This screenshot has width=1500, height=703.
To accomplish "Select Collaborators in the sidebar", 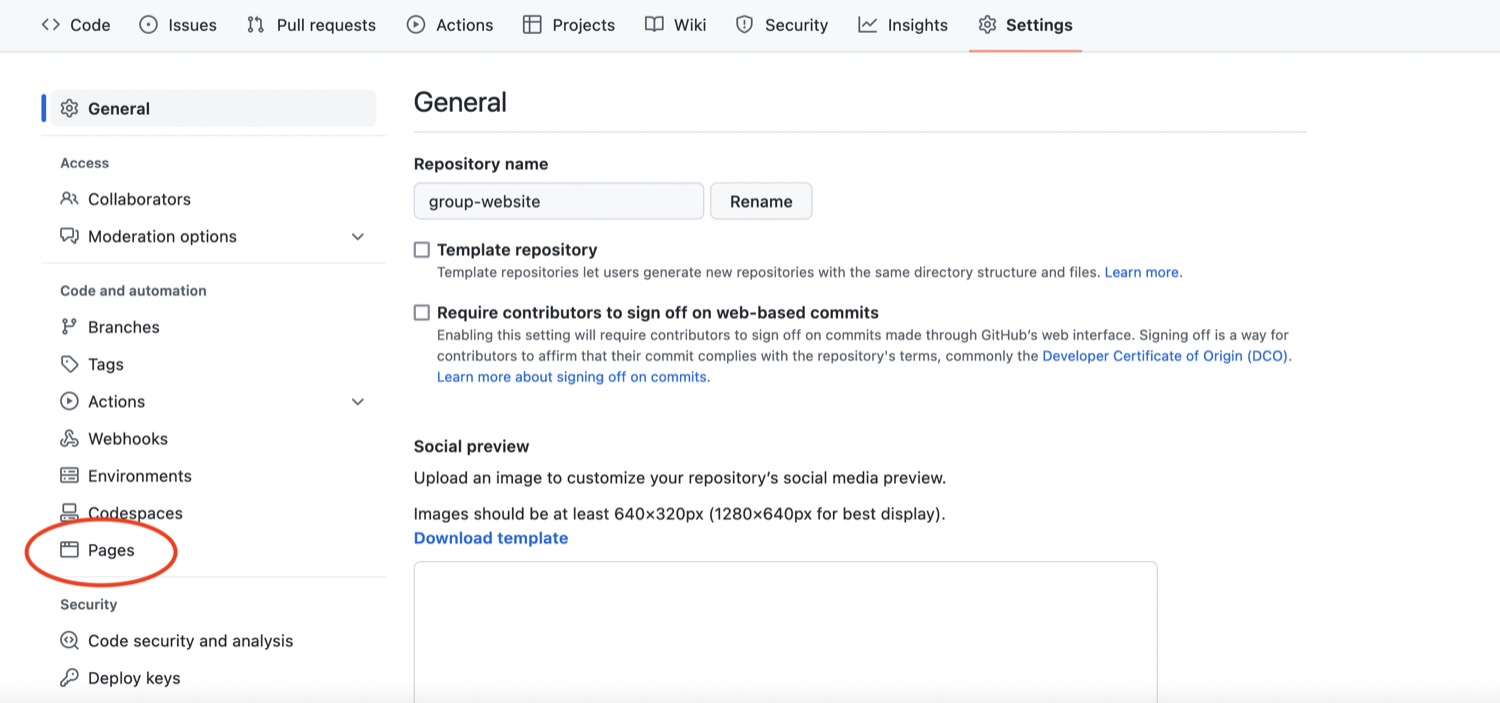I will (x=139, y=199).
